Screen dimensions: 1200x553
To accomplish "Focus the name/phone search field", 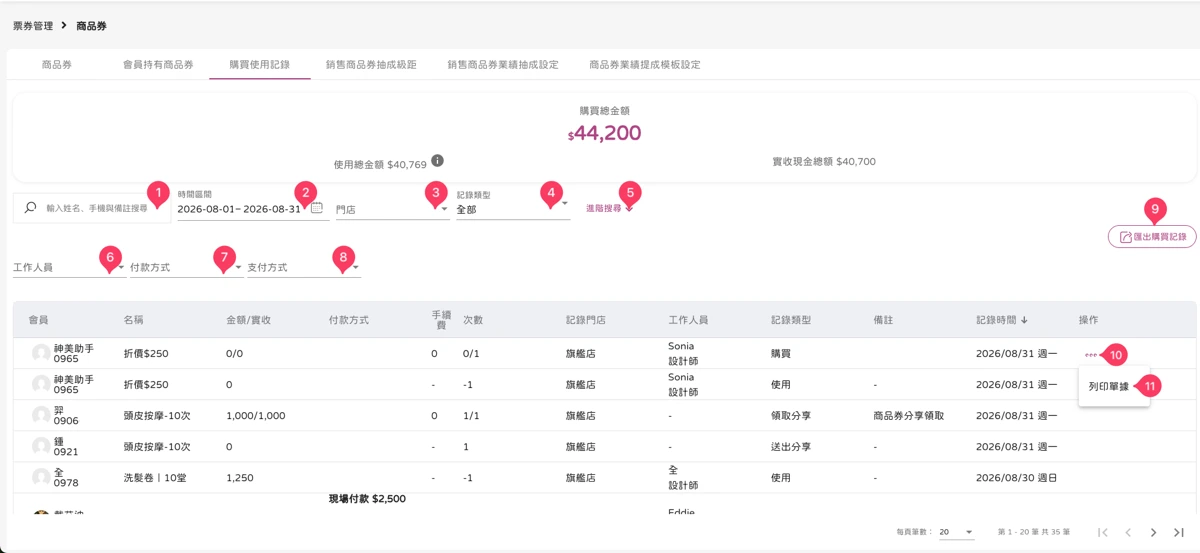I will pos(96,208).
